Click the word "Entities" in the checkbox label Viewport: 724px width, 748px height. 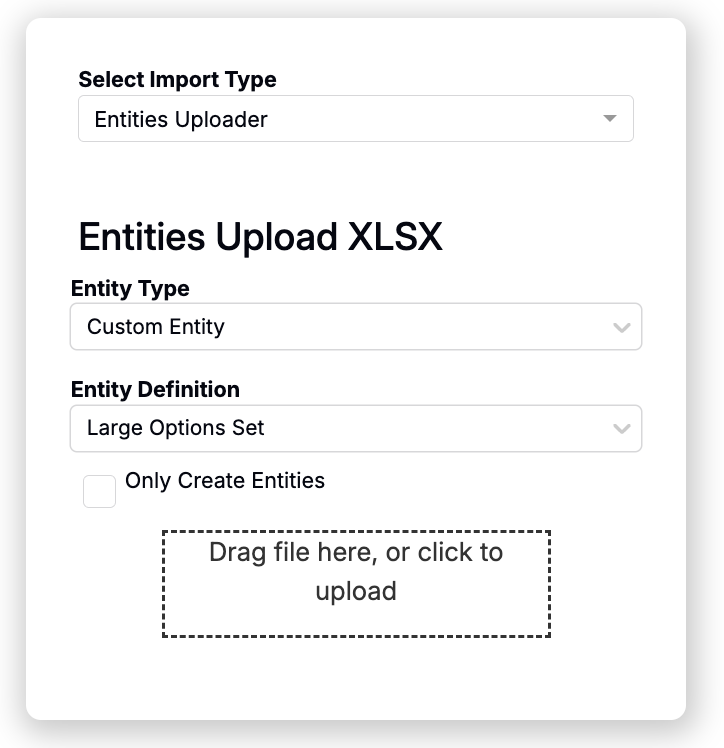coord(286,480)
